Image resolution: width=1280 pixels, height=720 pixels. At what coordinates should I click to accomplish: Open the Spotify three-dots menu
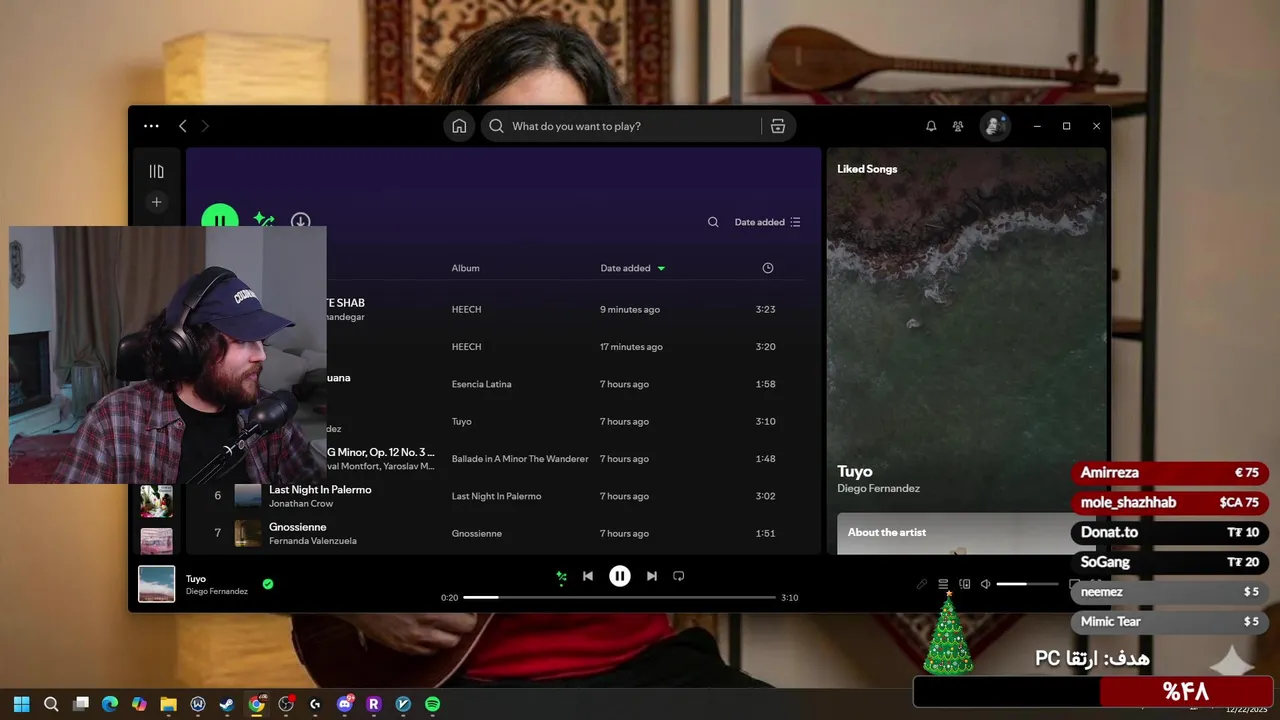(151, 126)
